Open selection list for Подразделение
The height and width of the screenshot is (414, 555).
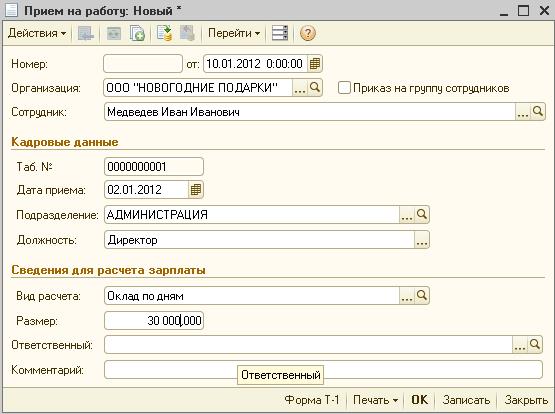point(407,214)
